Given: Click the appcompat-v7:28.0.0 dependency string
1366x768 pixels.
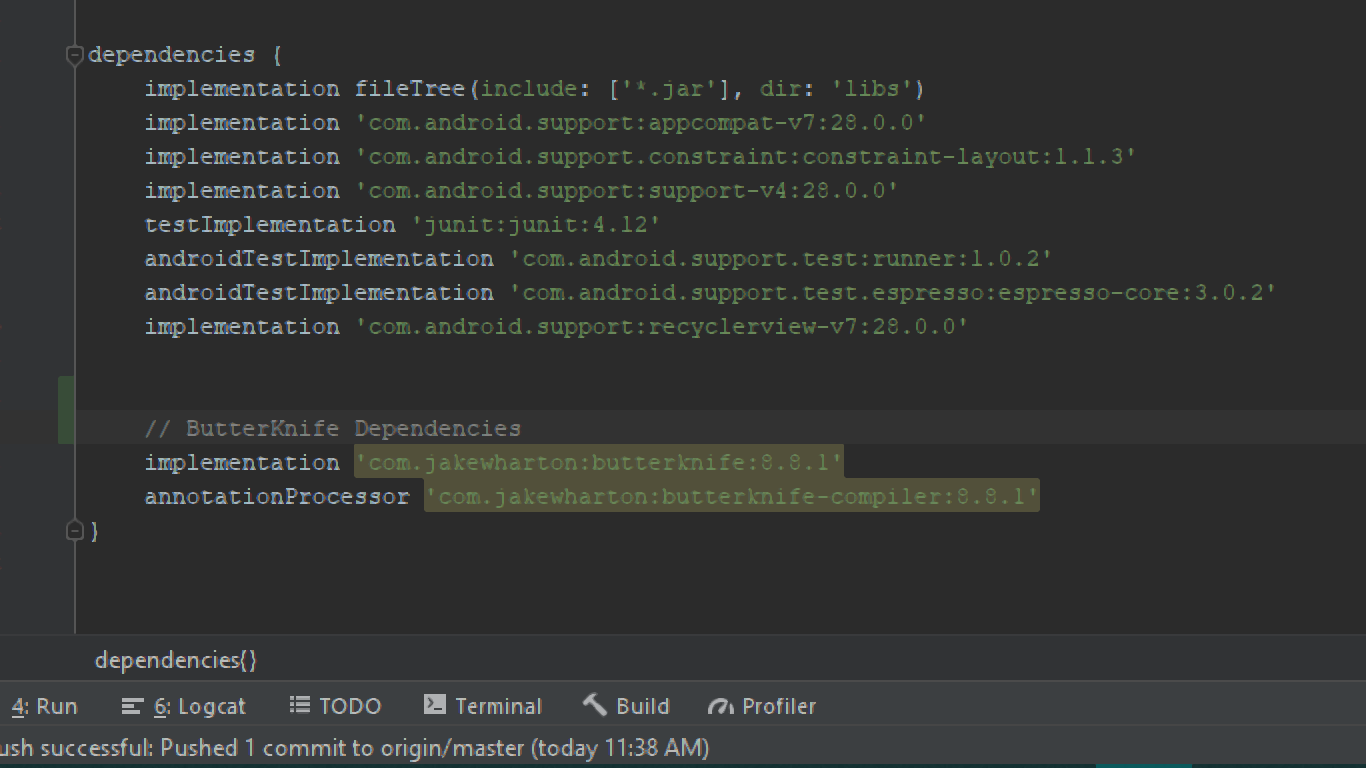Looking at the screenshot, I should pyautogui.click(x=641, y=123).
